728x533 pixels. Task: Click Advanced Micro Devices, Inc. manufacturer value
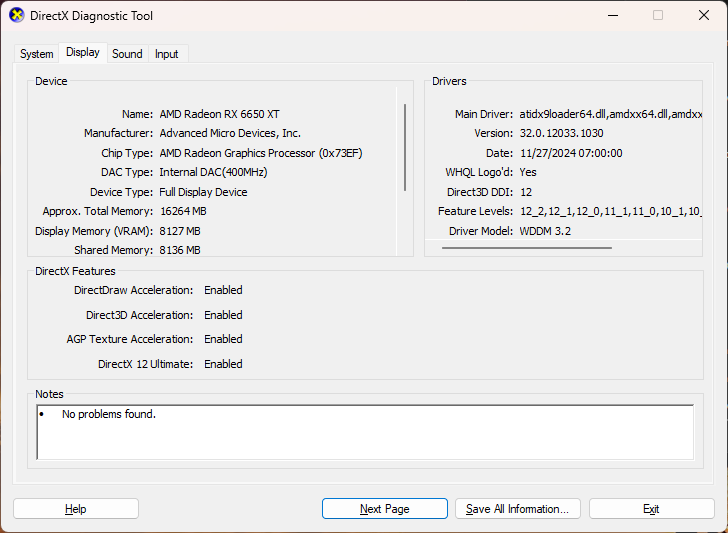230,133
